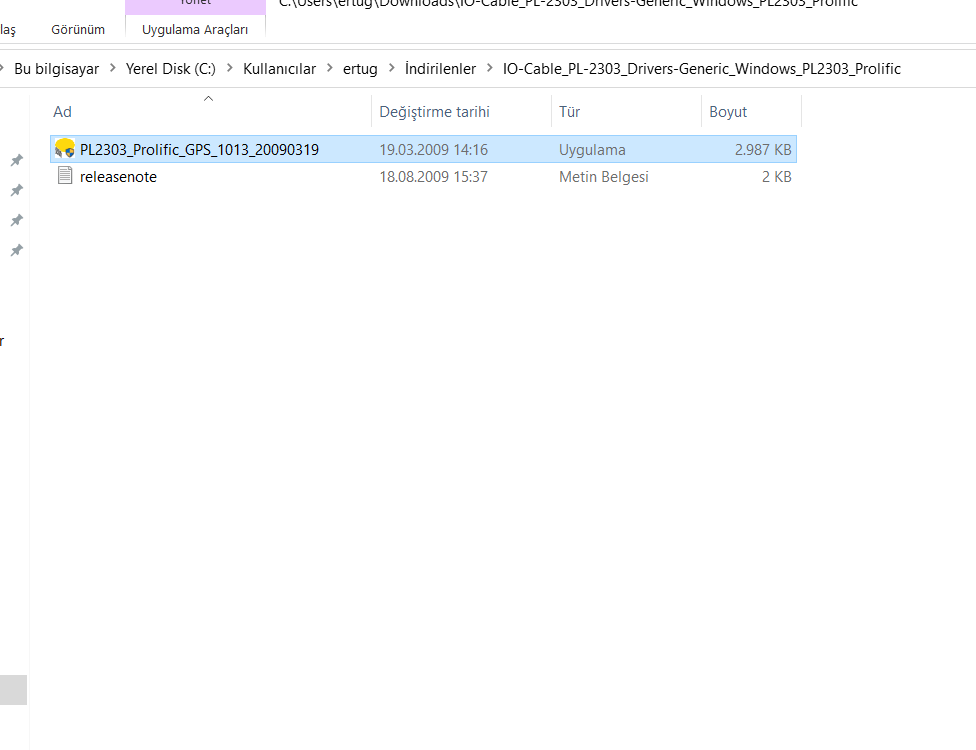
Task: Select the file name PL2303_Prolific_GPS_1013_20090319
Action: [x=199, y=149]
